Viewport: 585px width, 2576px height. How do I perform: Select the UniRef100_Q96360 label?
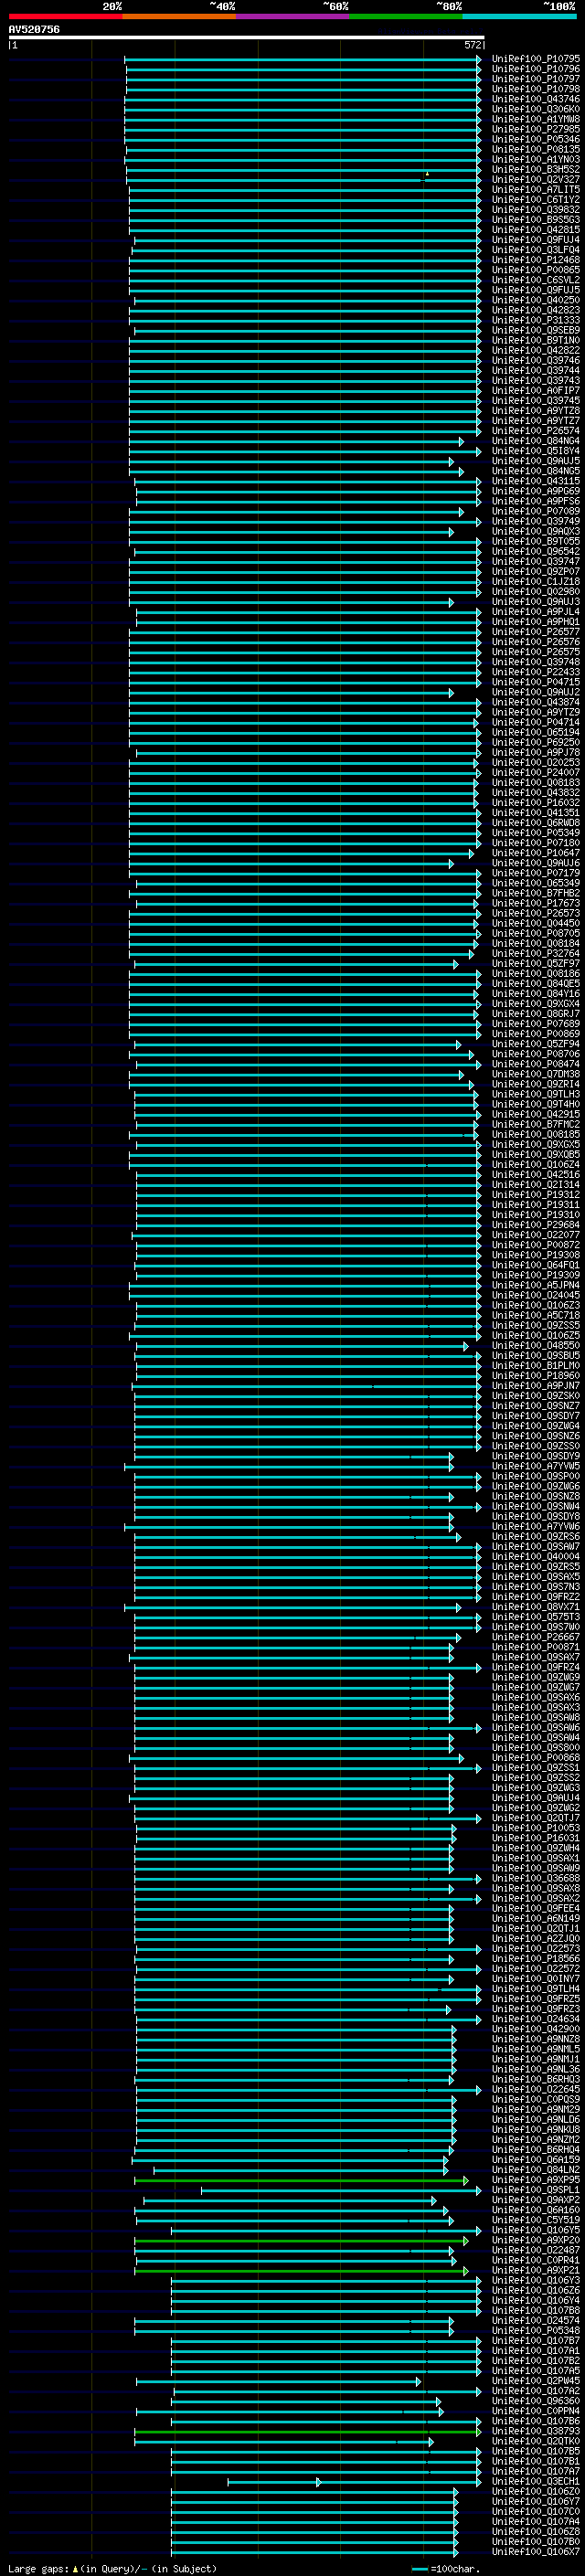[x=535, y=2401]
